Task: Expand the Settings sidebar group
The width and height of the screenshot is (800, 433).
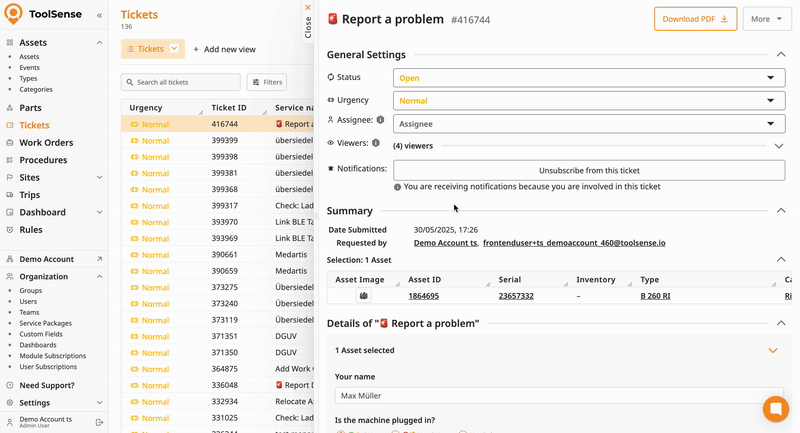Action: pos(99,403)
